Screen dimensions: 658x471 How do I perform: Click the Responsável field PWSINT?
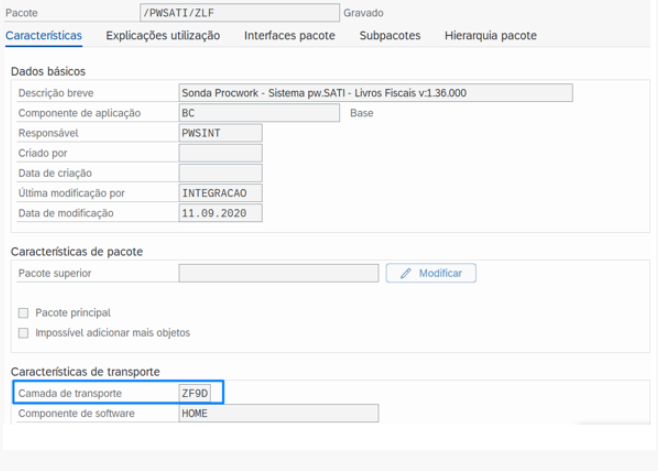pyautogui.click(x=220, y=133)
